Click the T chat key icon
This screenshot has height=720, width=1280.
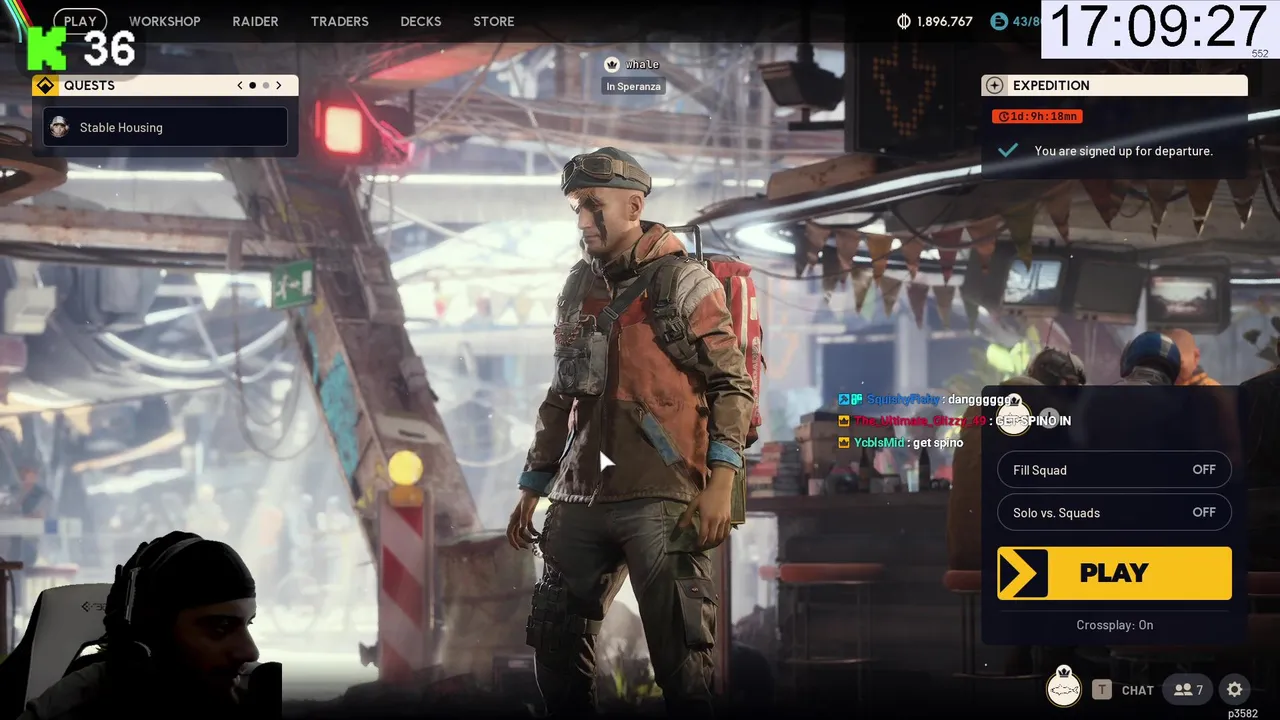1101,689
